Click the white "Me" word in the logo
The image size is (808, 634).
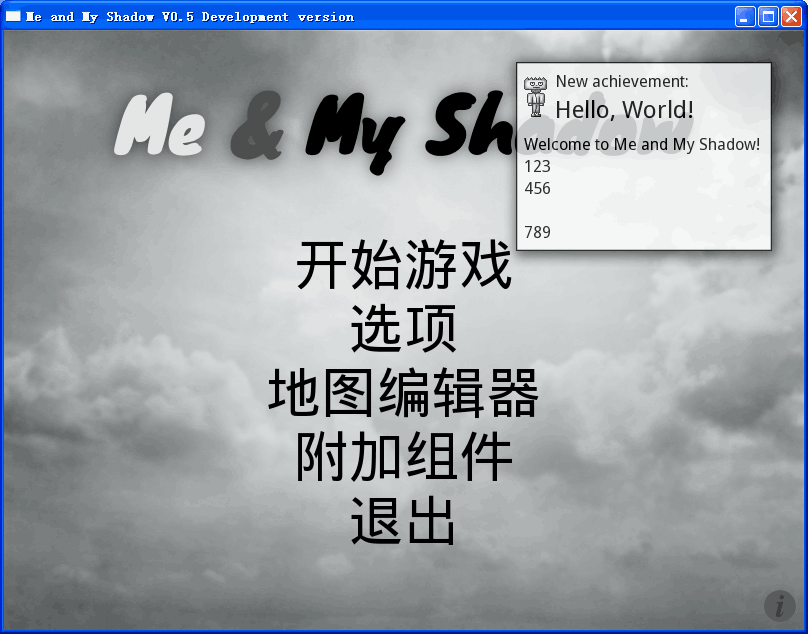[160, 127]
